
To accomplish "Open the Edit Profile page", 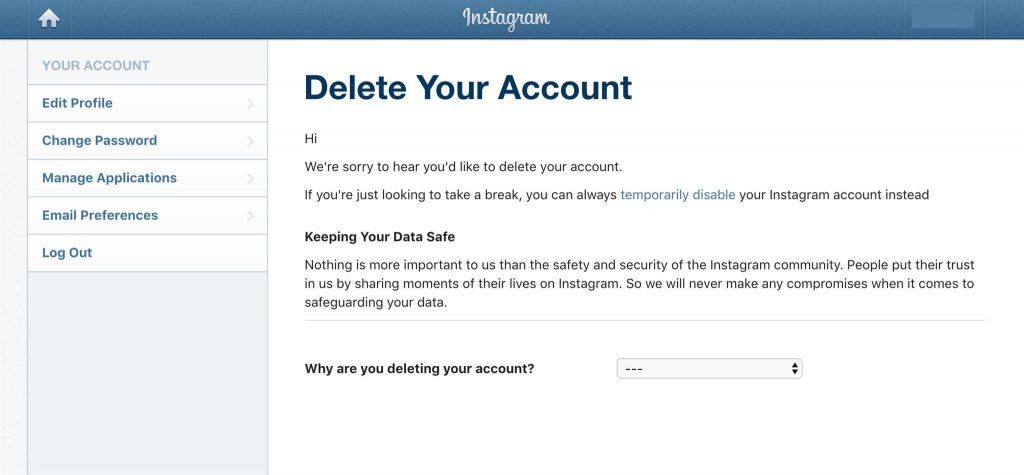I will (x=148, y=103).
